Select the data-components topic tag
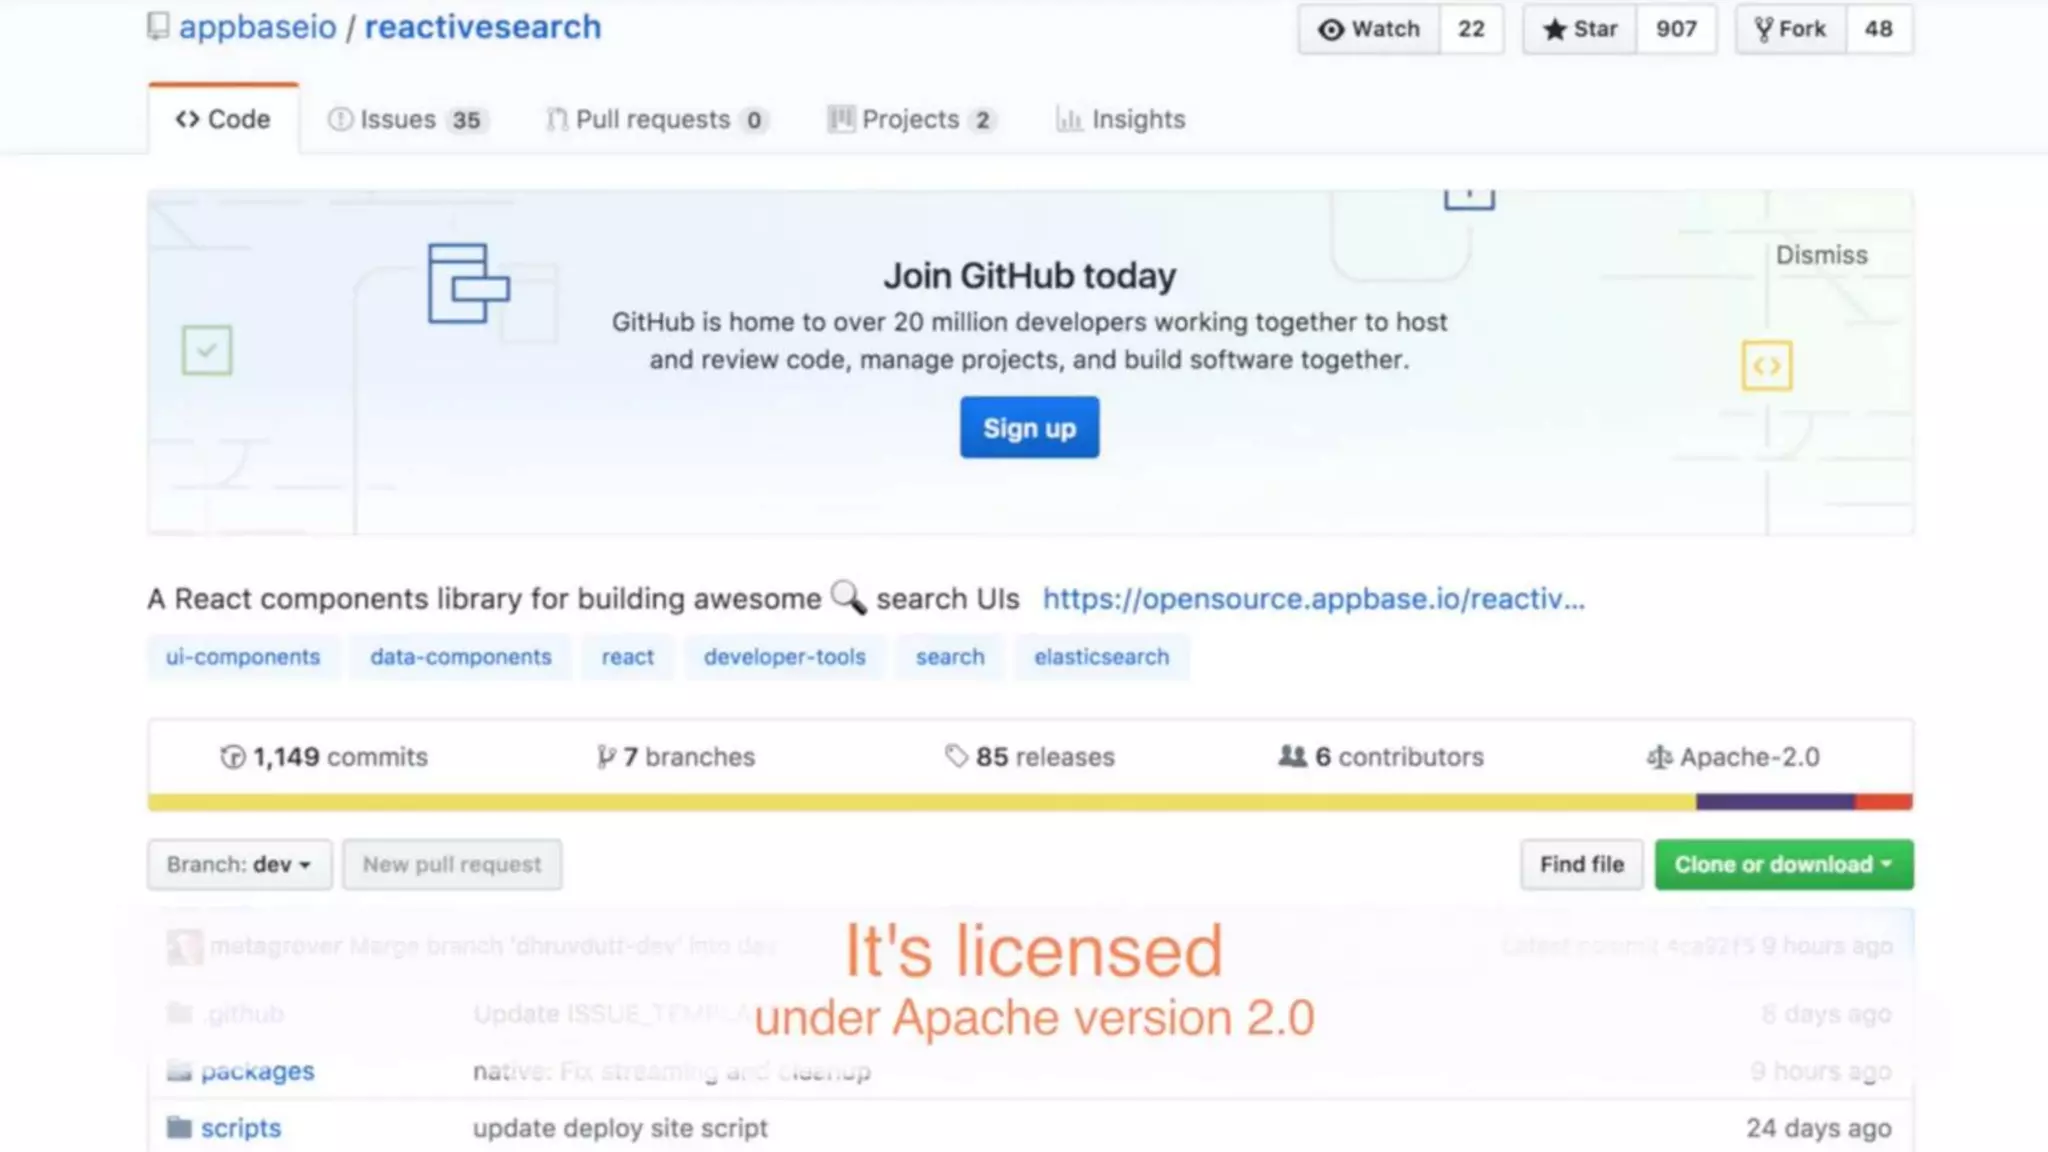 click(x=461, y=657)
